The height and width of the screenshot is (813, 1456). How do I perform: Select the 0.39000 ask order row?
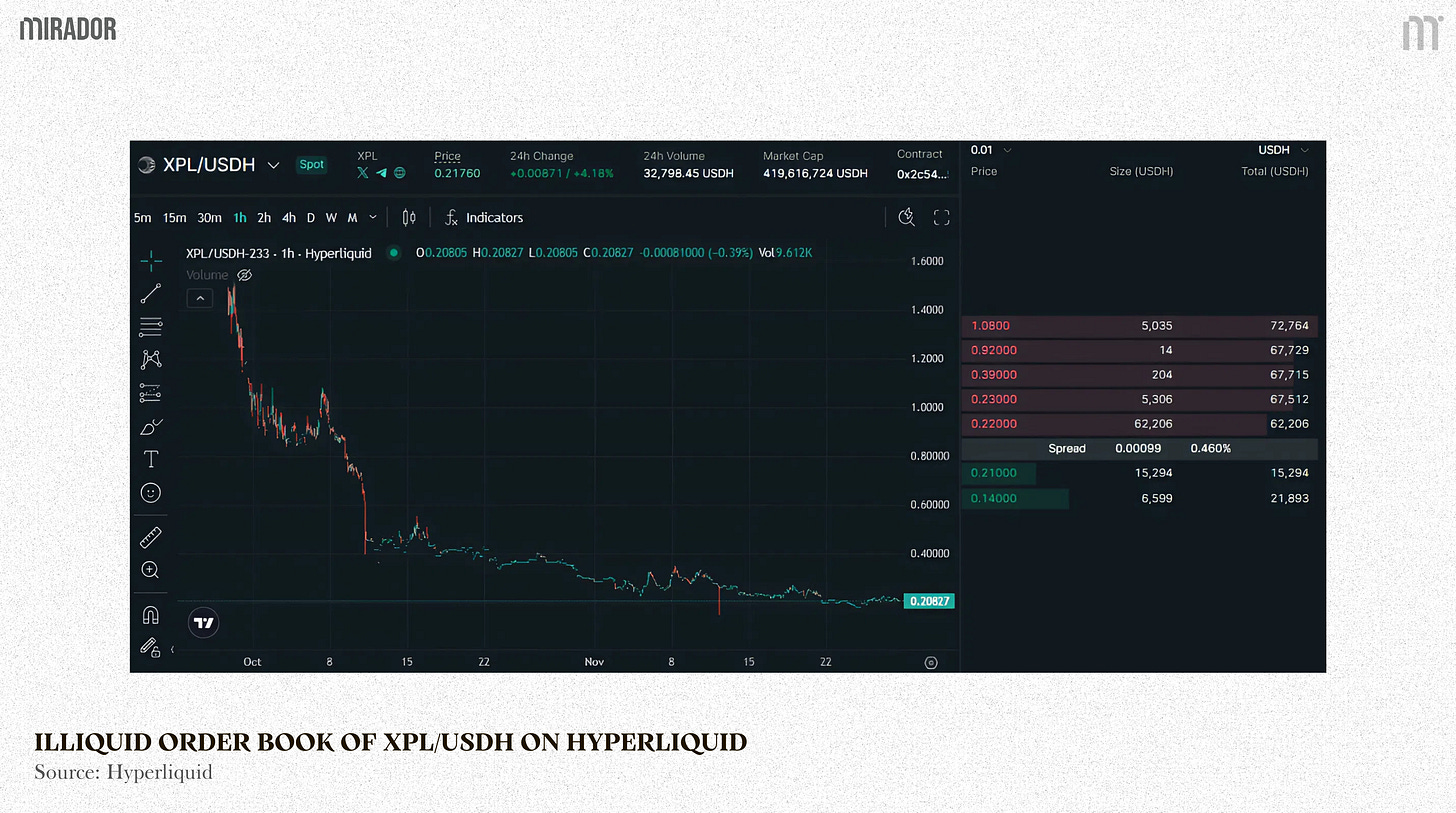(x=1140, y=375)
